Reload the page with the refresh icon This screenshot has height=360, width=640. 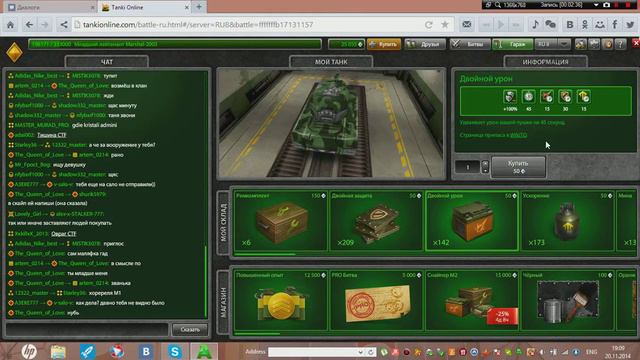coord(429,25)
